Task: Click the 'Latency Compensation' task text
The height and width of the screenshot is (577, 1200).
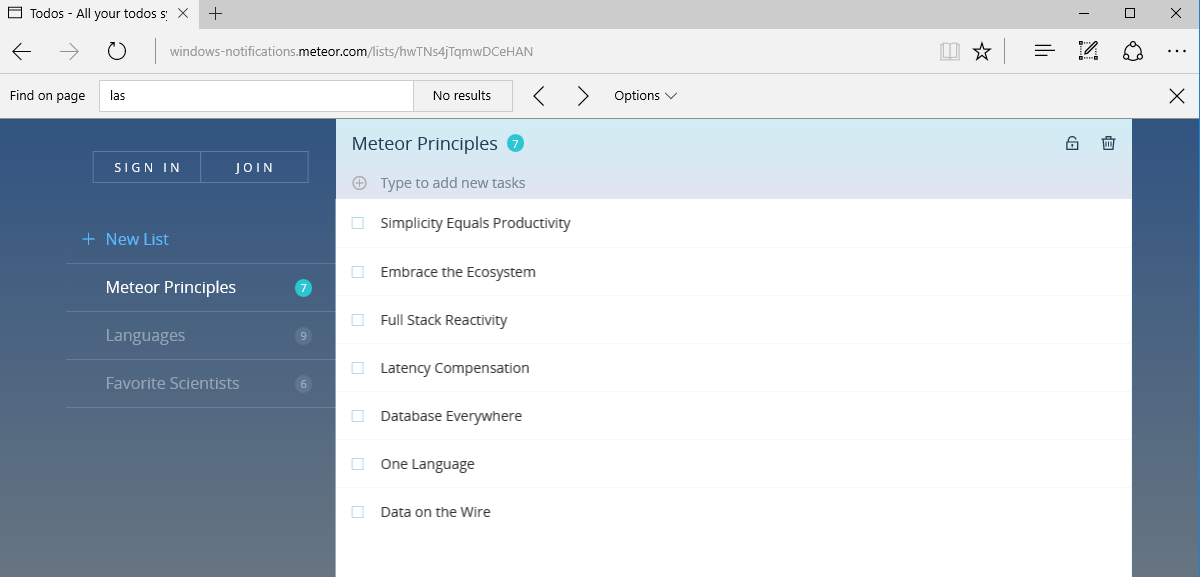Action: point(455,367)
